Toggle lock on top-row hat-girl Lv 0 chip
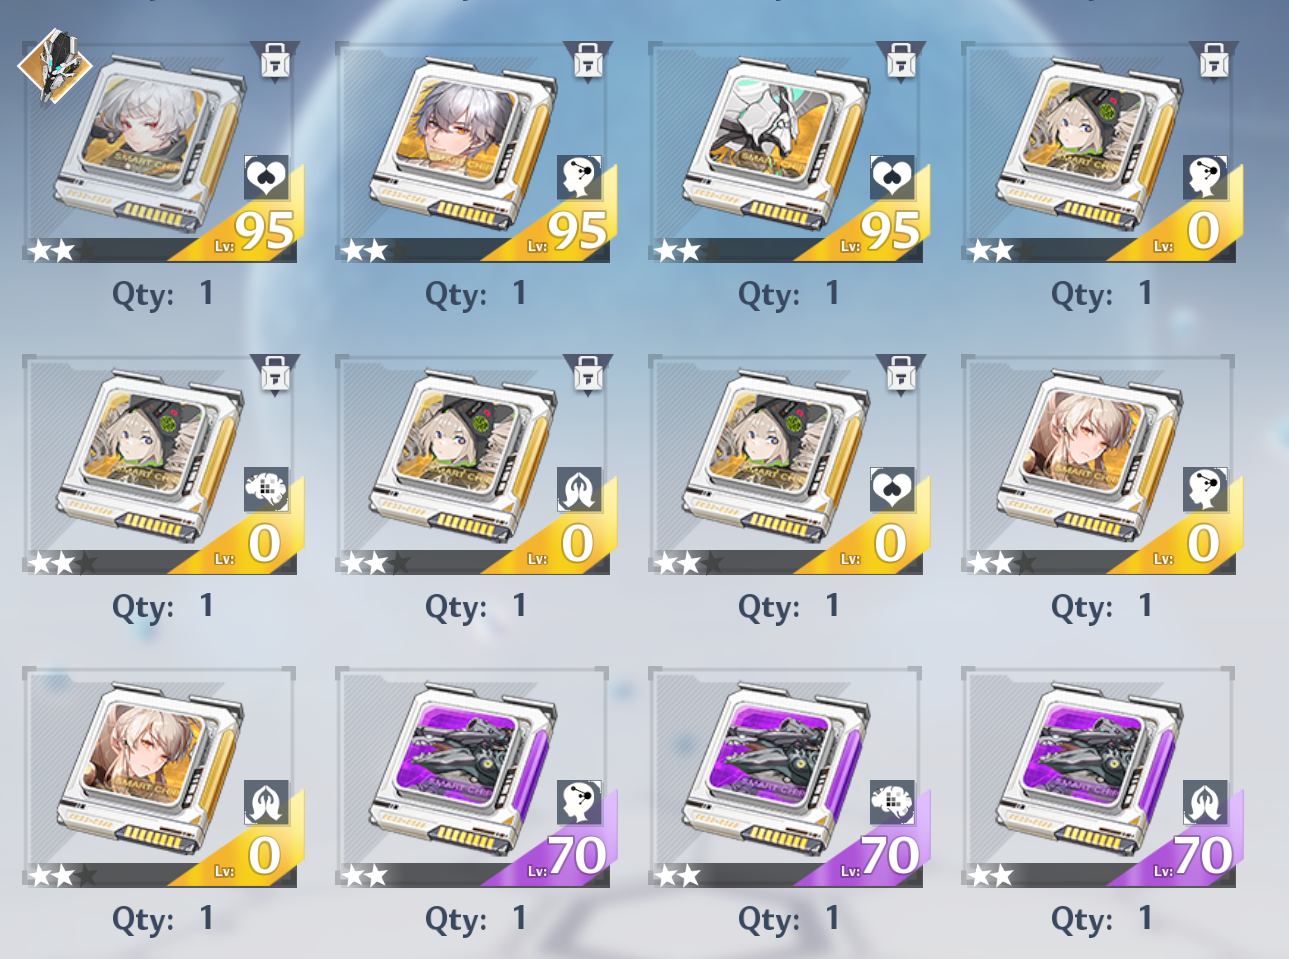The width and height of the screenshot is (1289, 959). [x=1214, y=62]
